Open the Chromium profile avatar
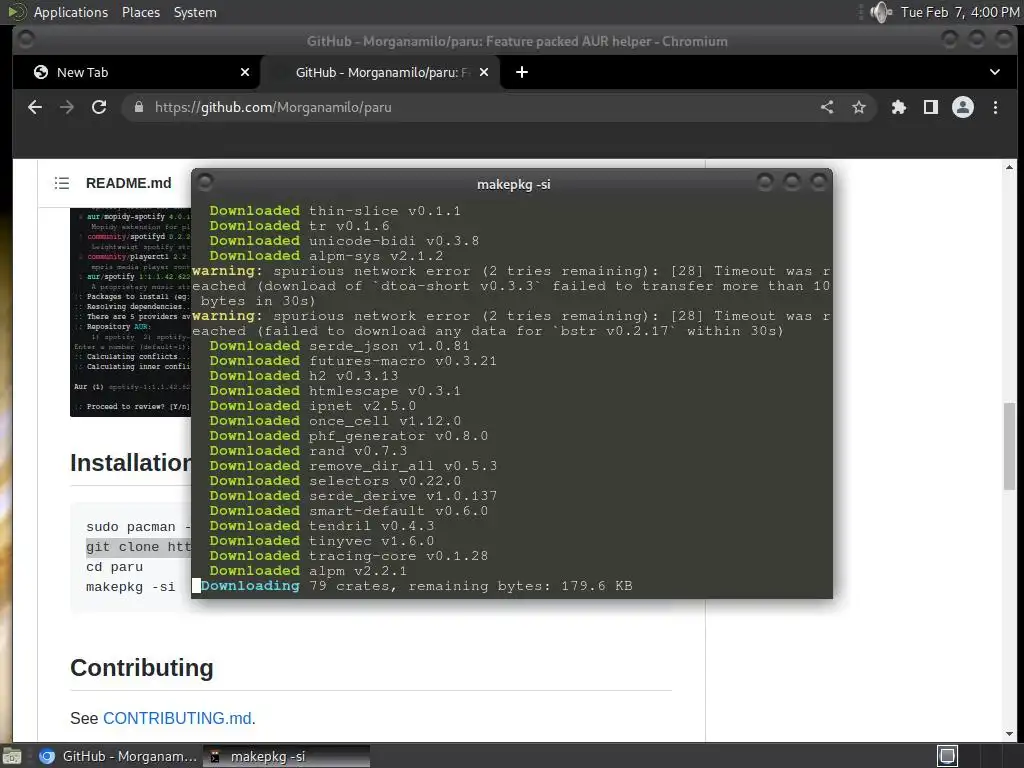This screenshot has height=768, width=1024. pos(963,107)
